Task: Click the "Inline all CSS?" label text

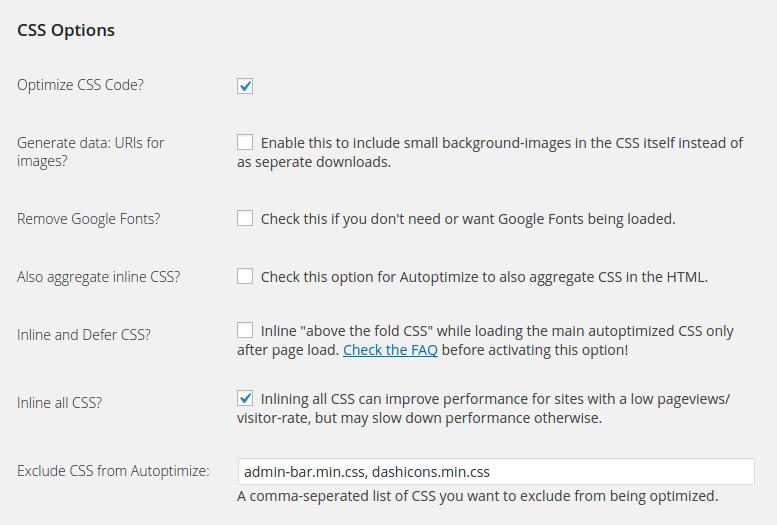Action: click(59, 403)
